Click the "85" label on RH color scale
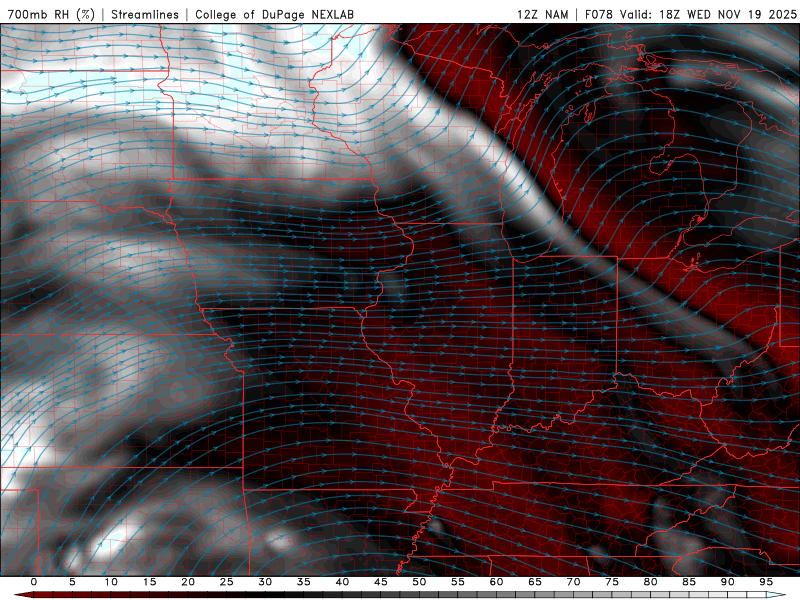Image resolution: width=800 pixels, height=600 pixels. (689, 582)
